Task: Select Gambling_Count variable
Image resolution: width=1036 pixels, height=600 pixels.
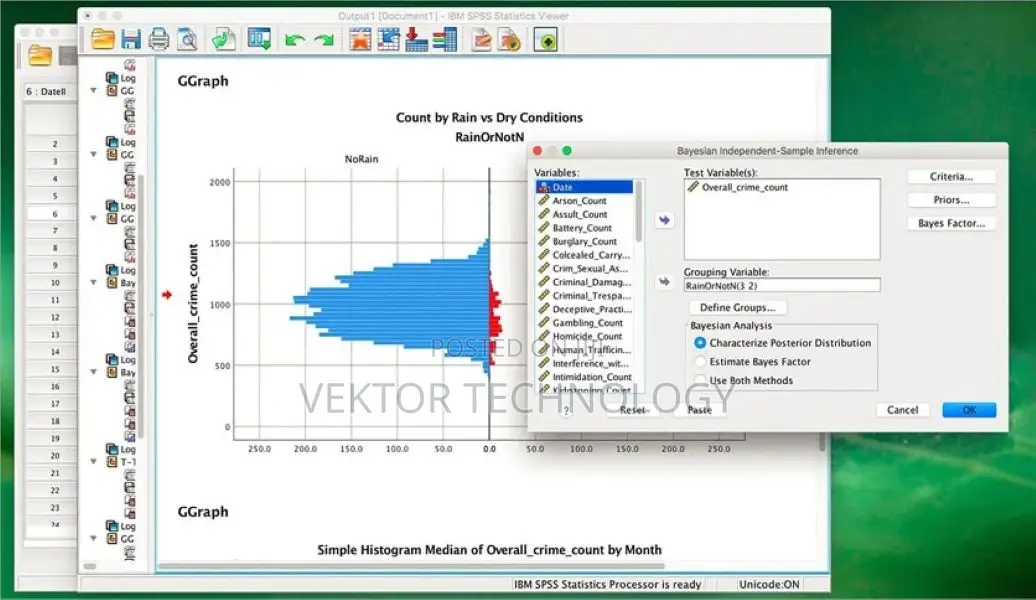Action: point(585,322)
